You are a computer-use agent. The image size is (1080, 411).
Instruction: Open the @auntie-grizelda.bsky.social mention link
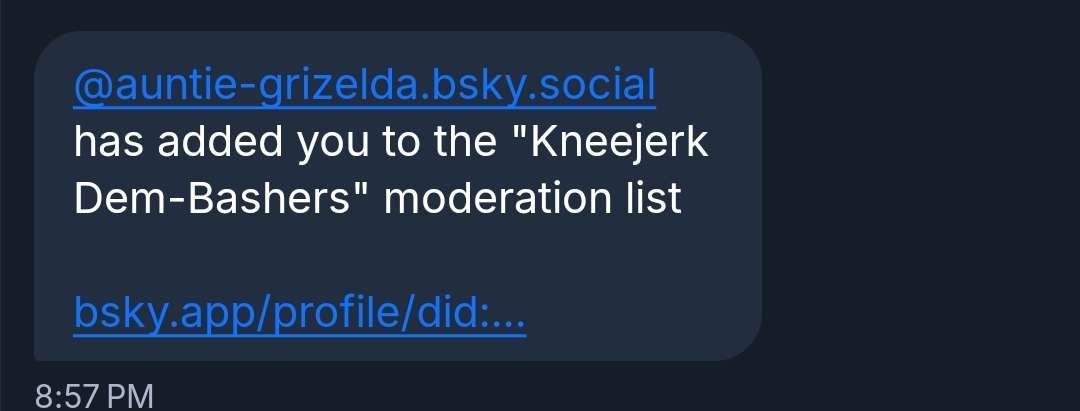pyautogui.click(x=364, y=87)
